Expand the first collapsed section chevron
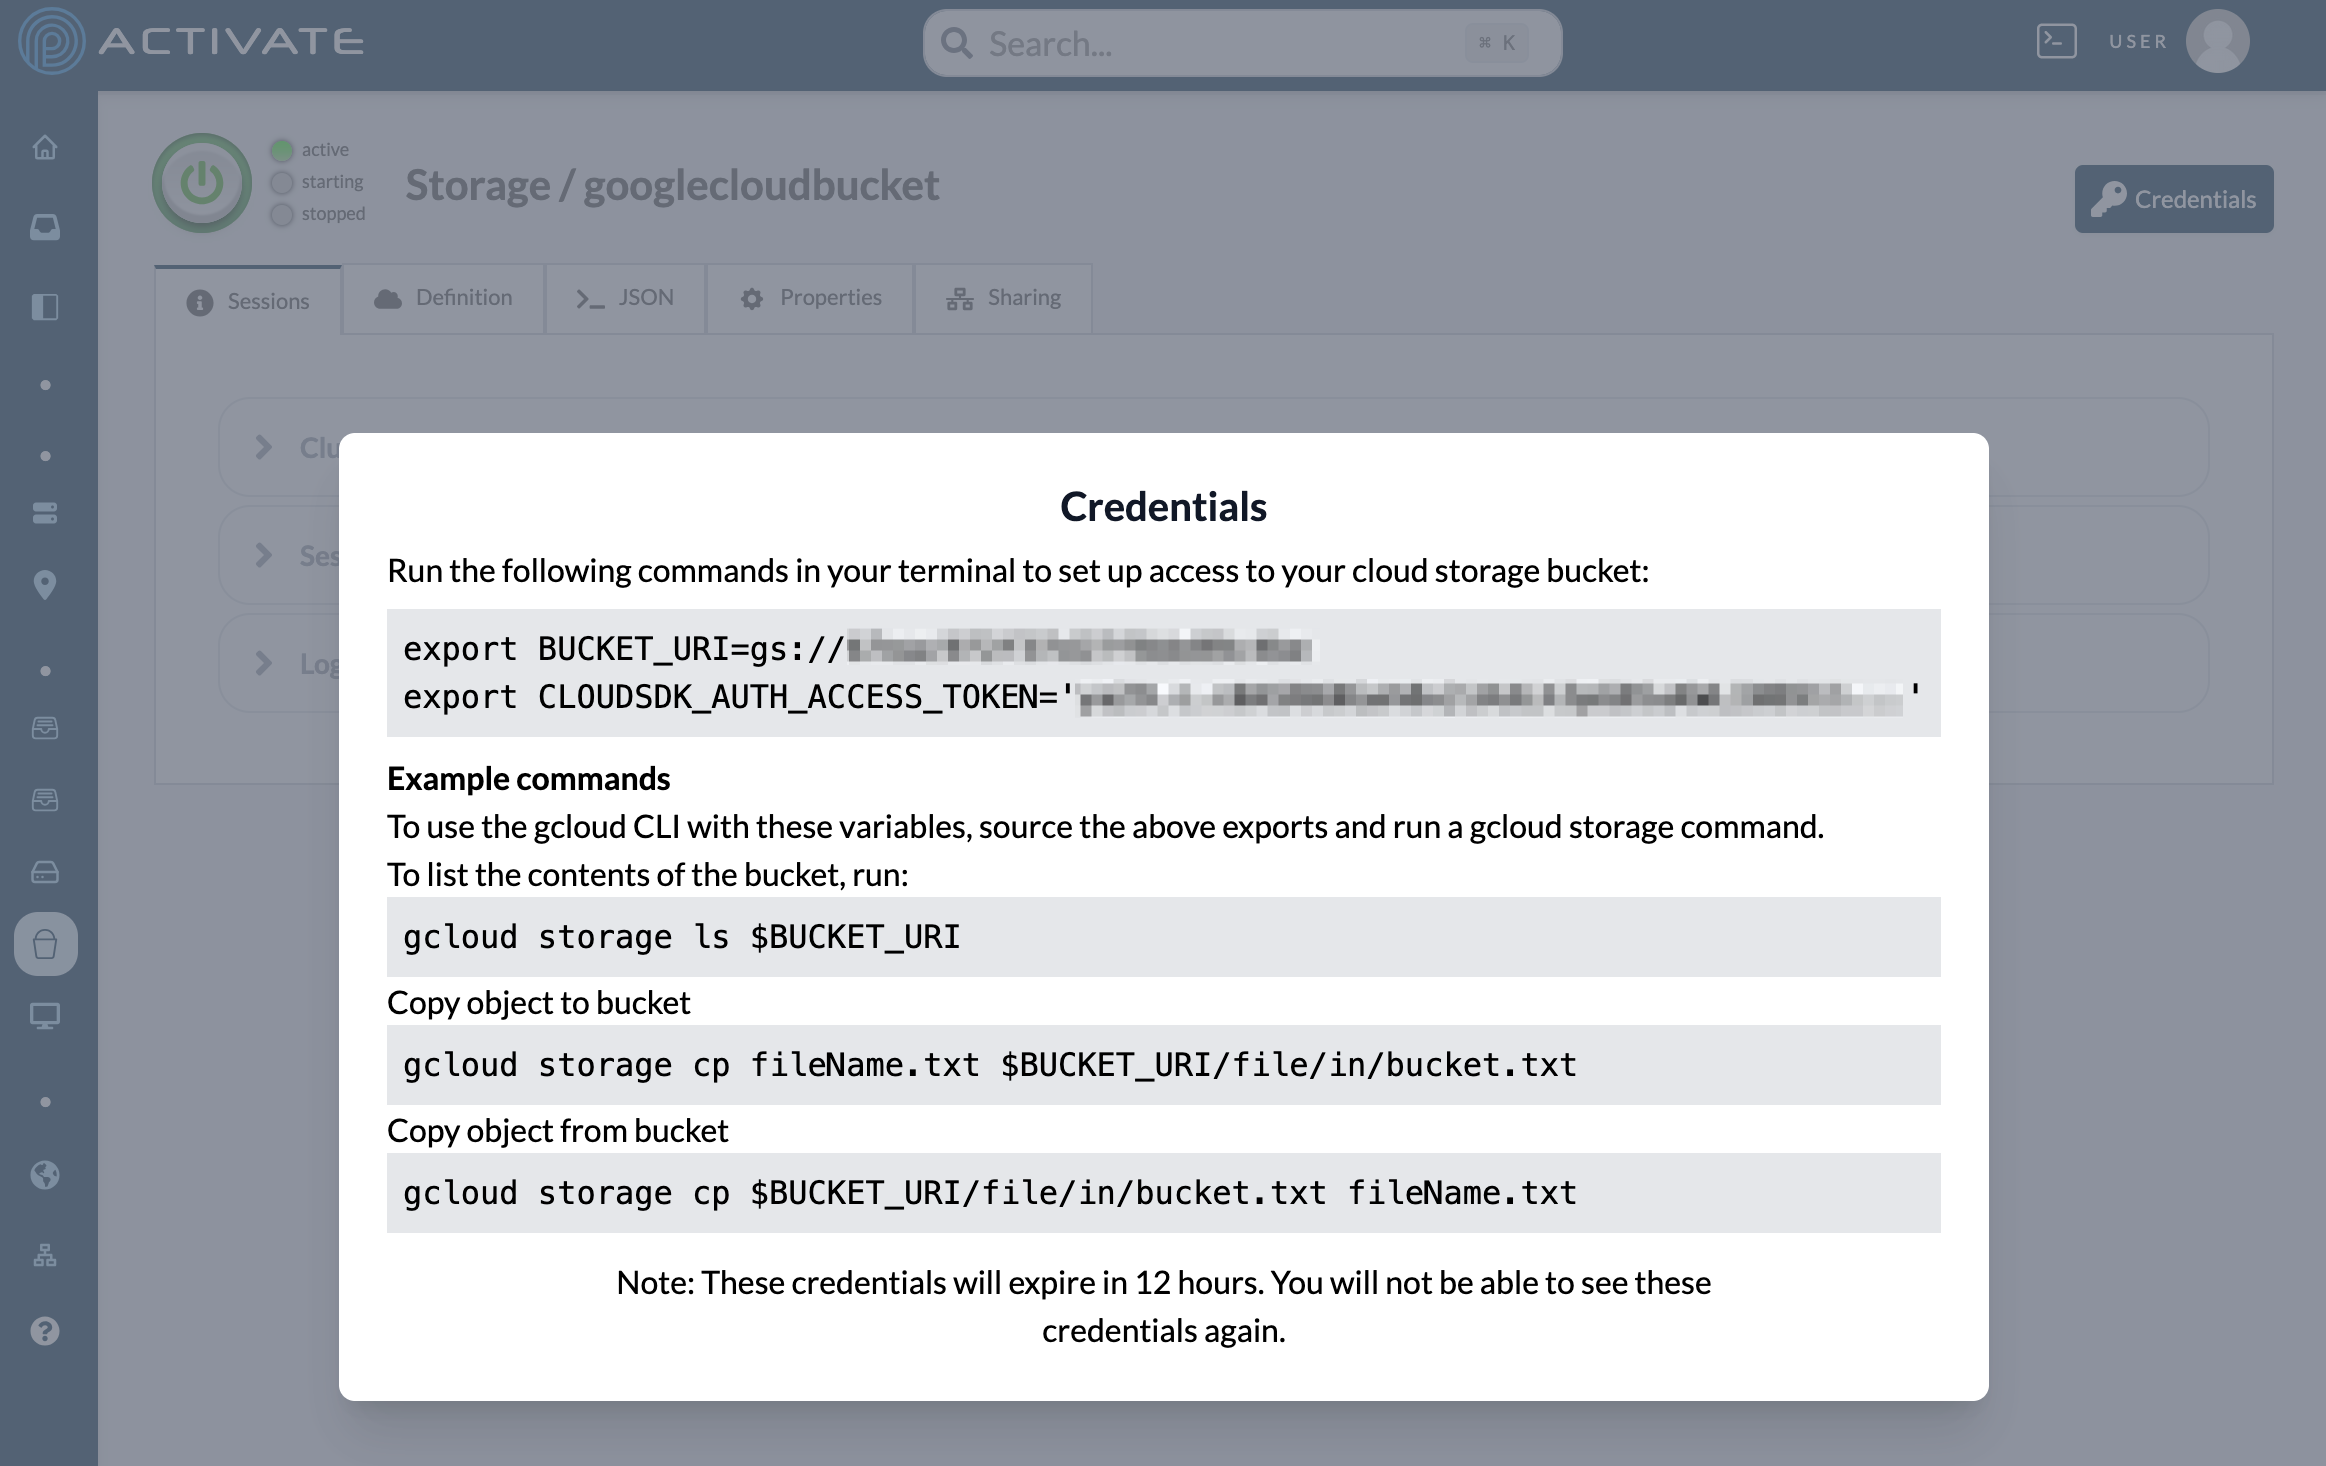Viewport: 2326px width, 1466px height. (x=263, y=447)
